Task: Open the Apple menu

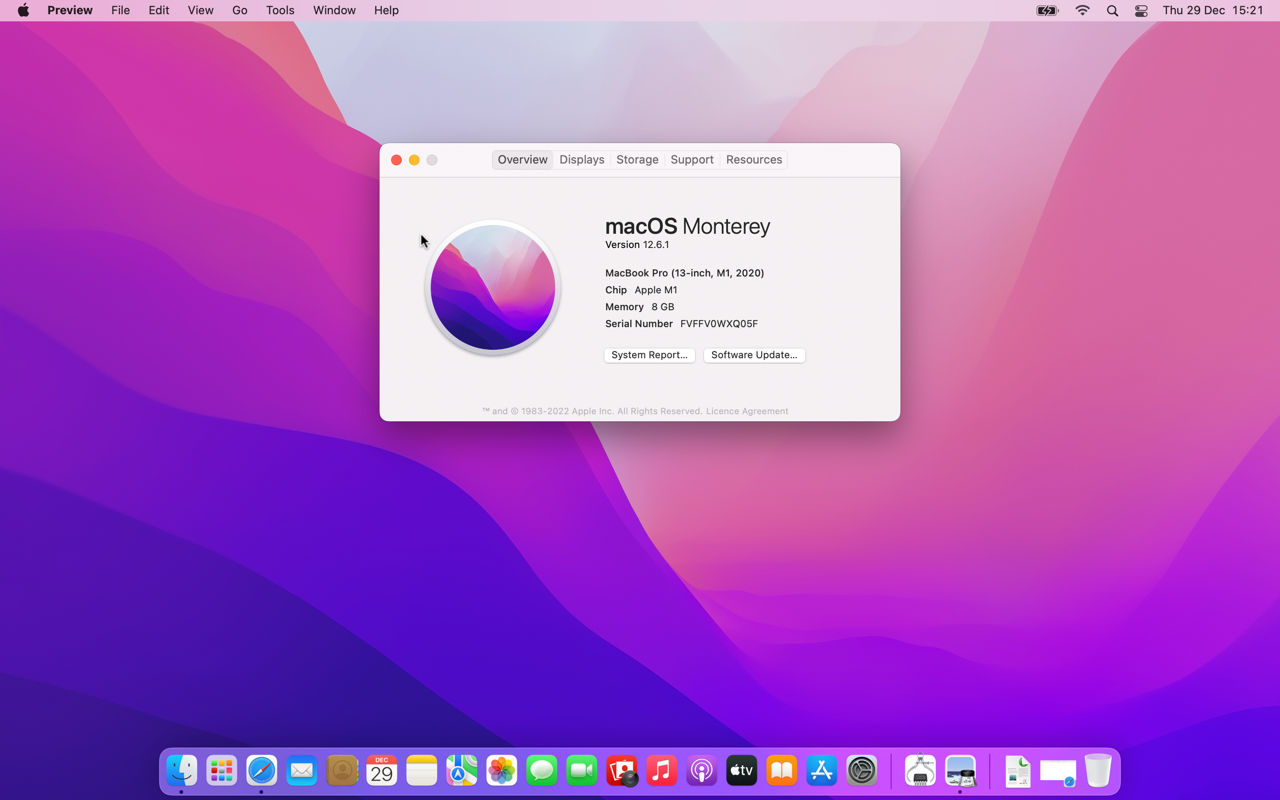Action: click(23, 10)
